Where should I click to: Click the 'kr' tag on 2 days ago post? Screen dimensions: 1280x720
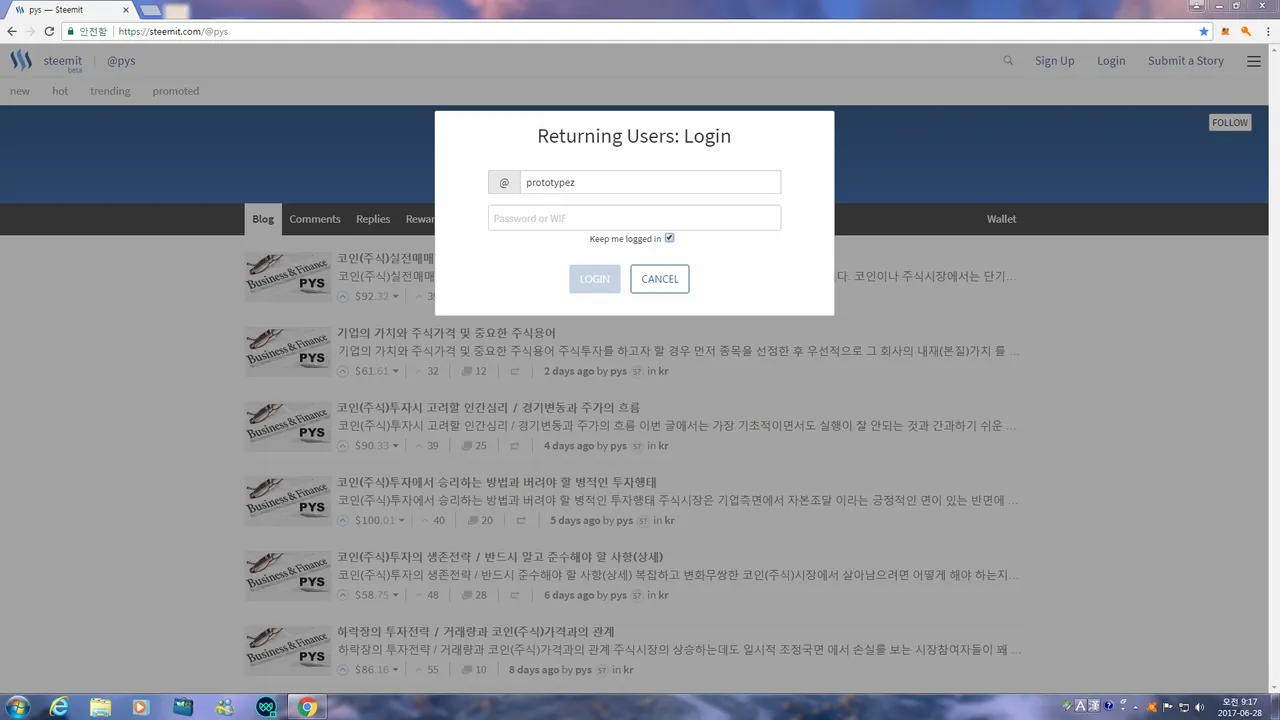[x=663, y=371]
